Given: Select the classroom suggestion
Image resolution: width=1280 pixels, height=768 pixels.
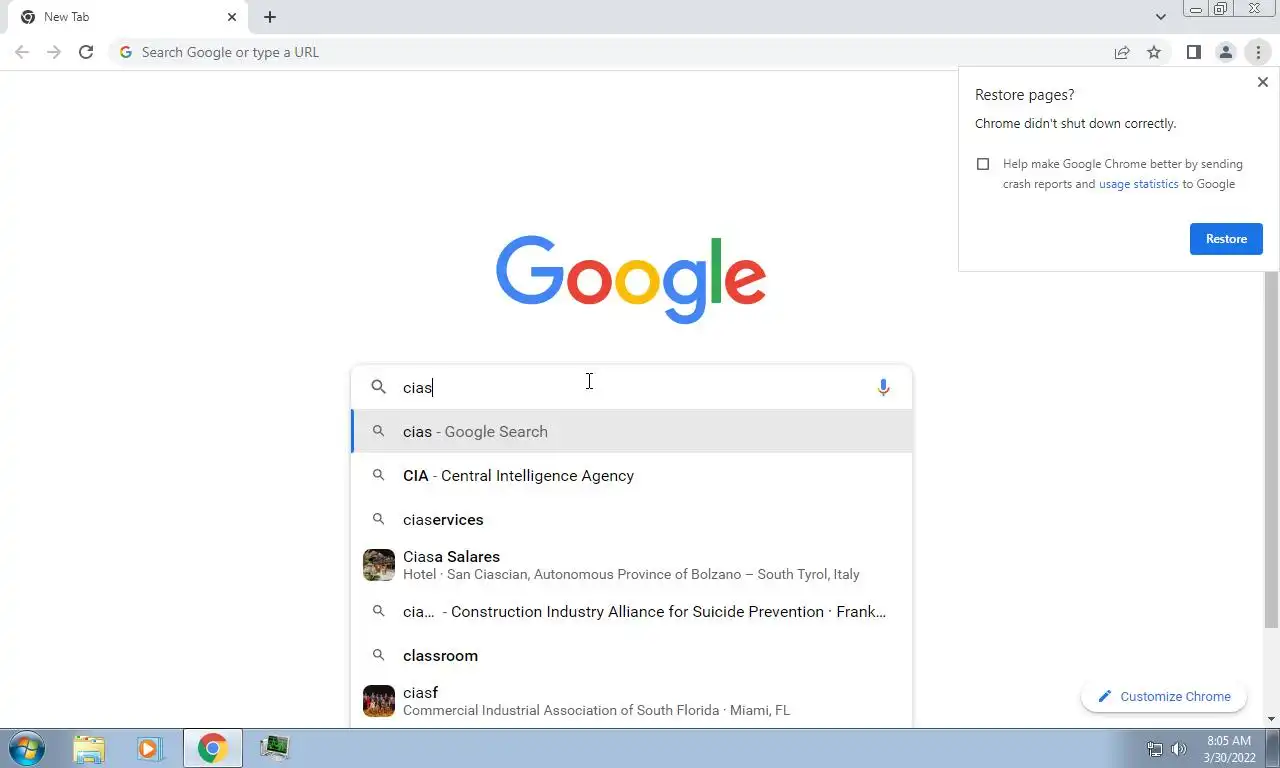Looking at the screenshot, I should pos(632,656).
